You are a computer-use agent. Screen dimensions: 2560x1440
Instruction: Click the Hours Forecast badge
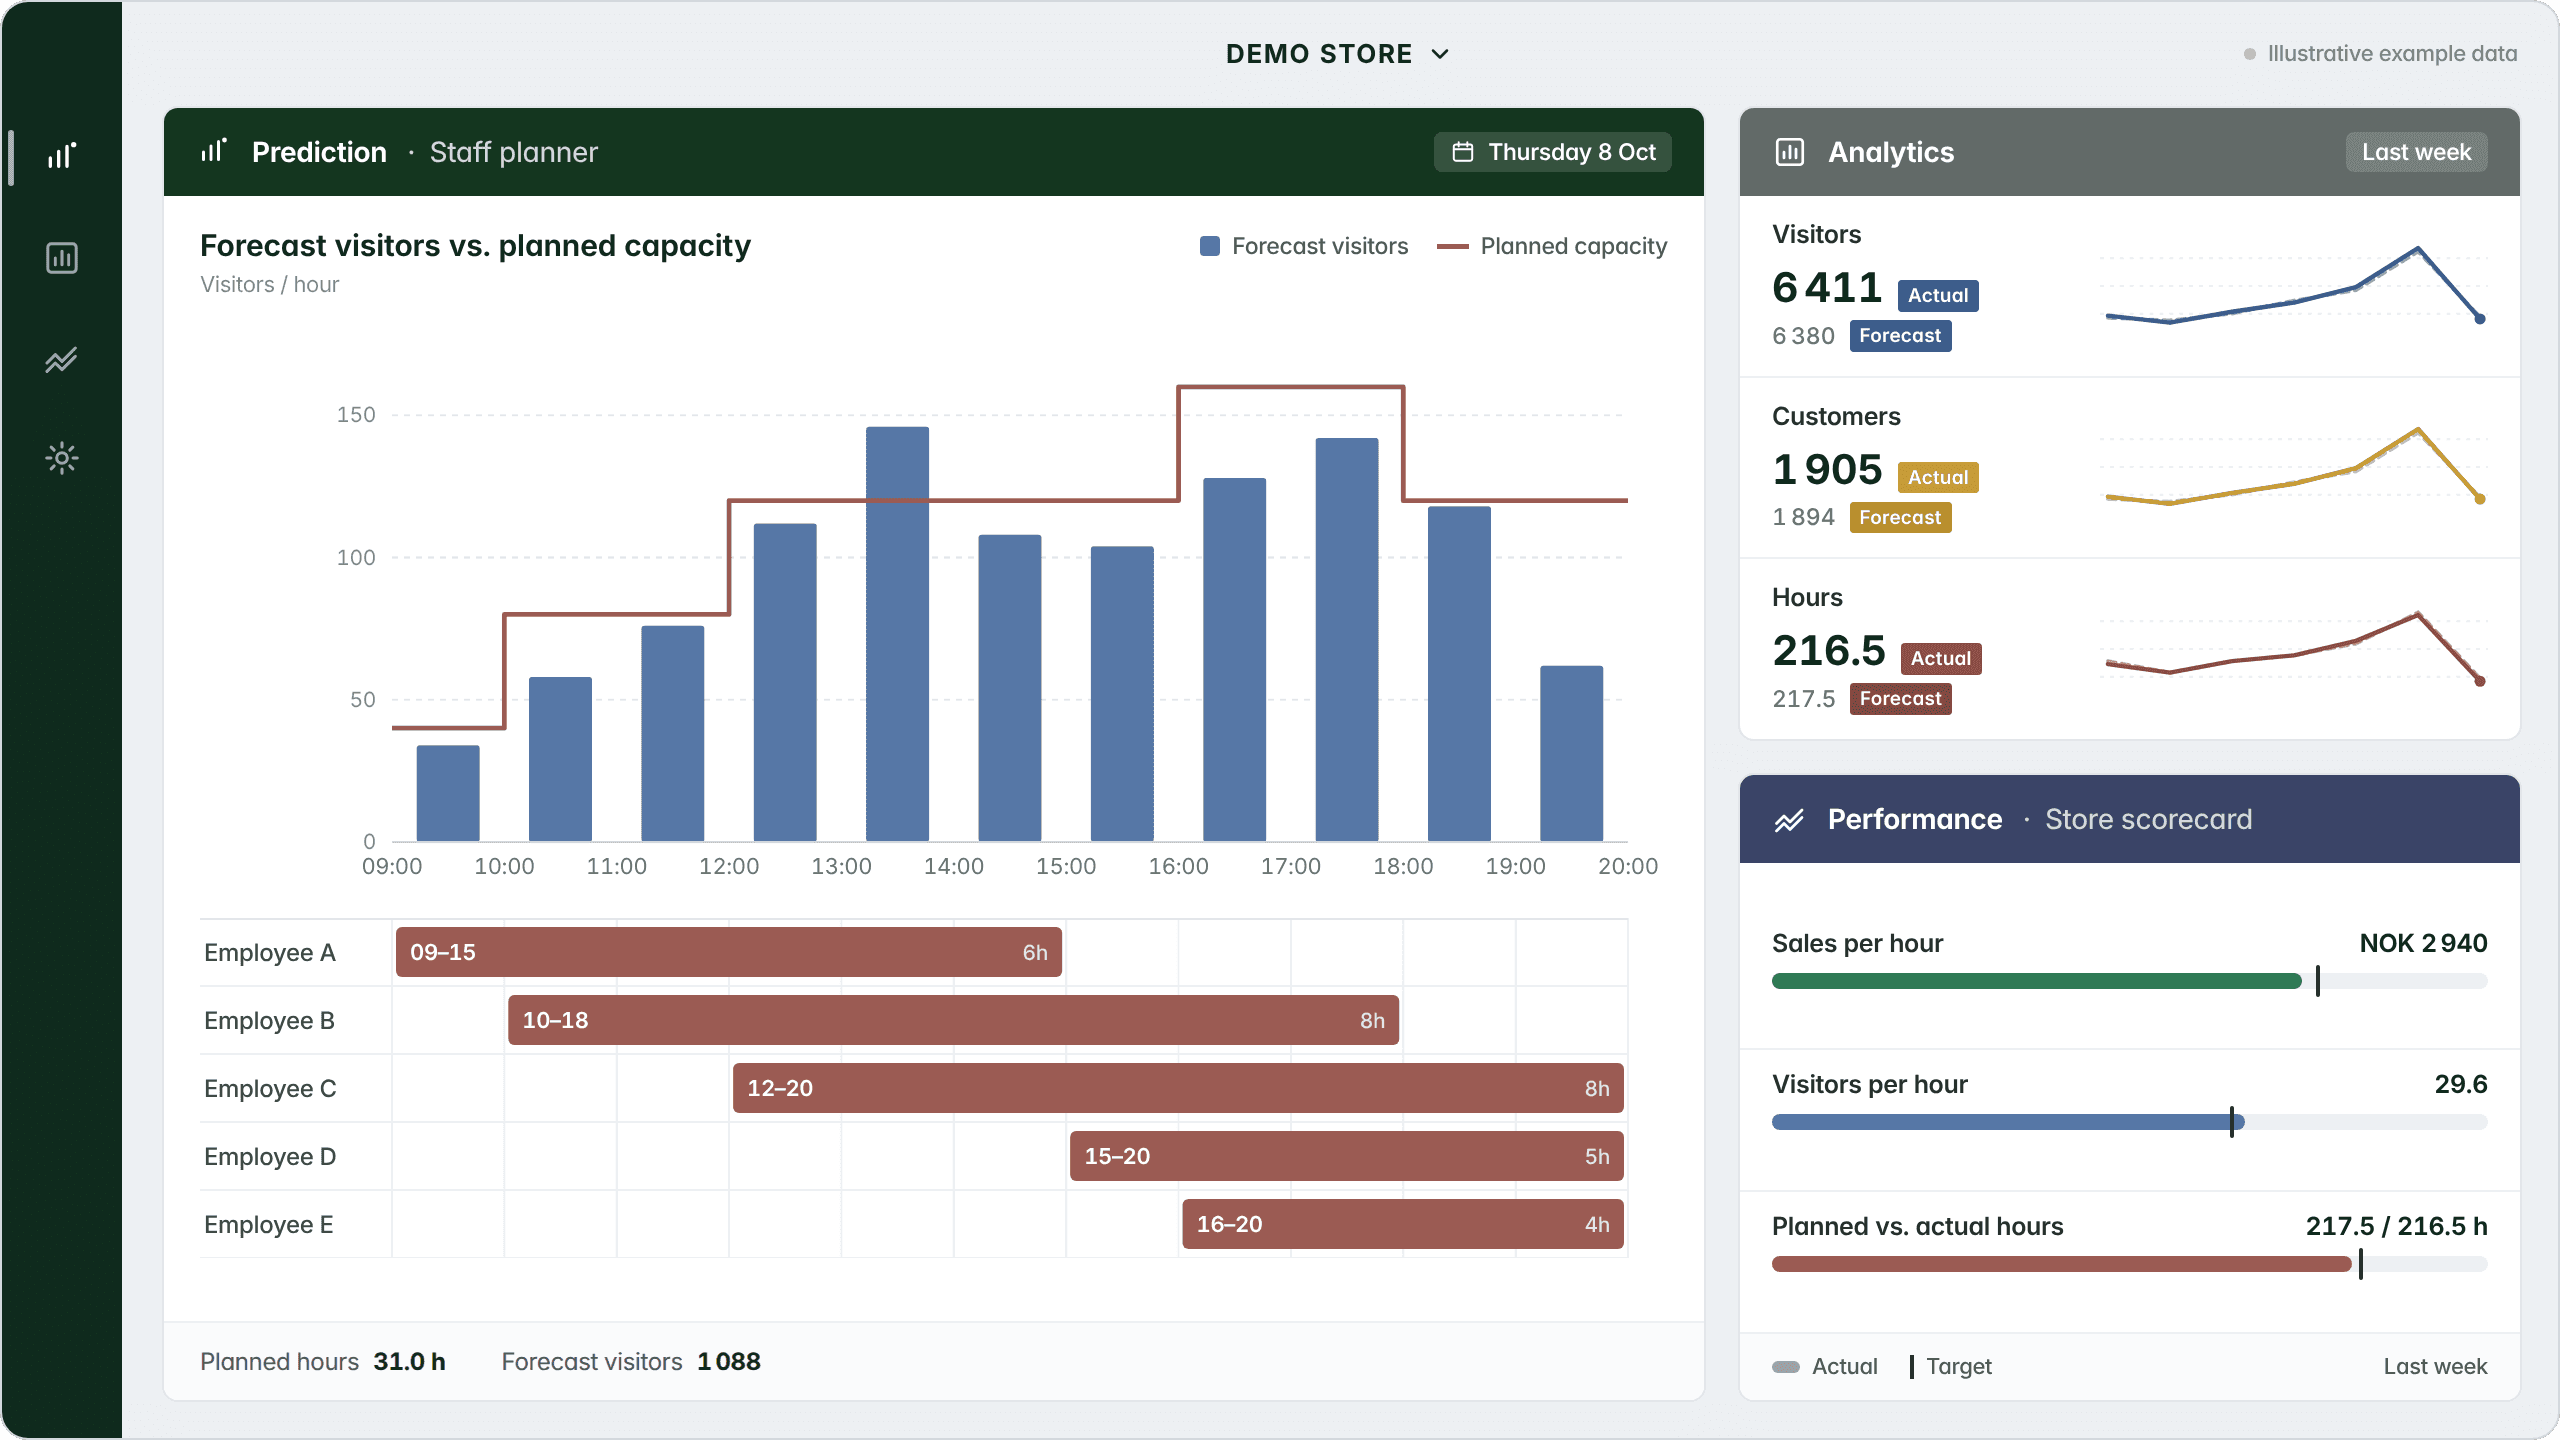point(1900,698)
